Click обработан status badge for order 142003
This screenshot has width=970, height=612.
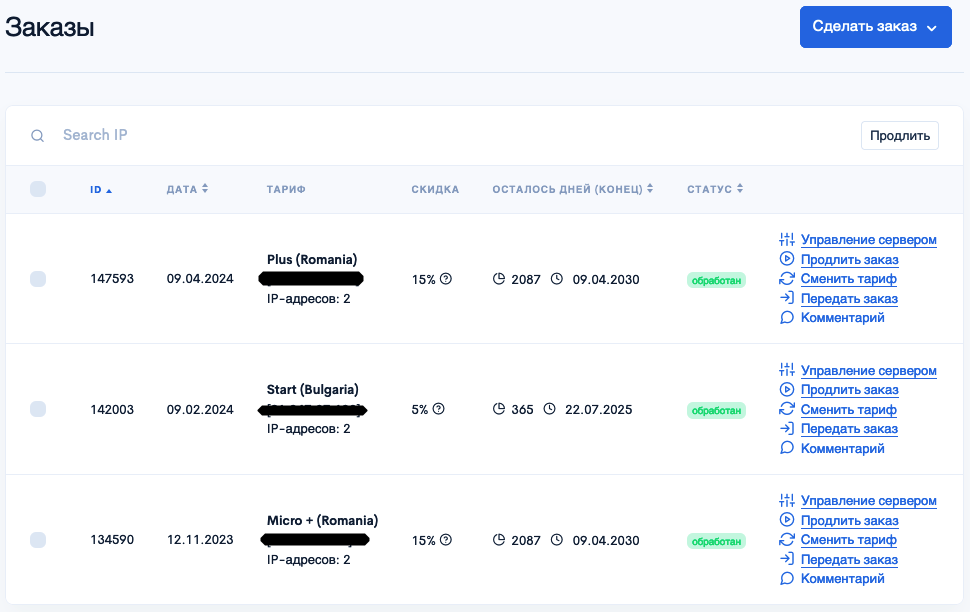point(716,410)
